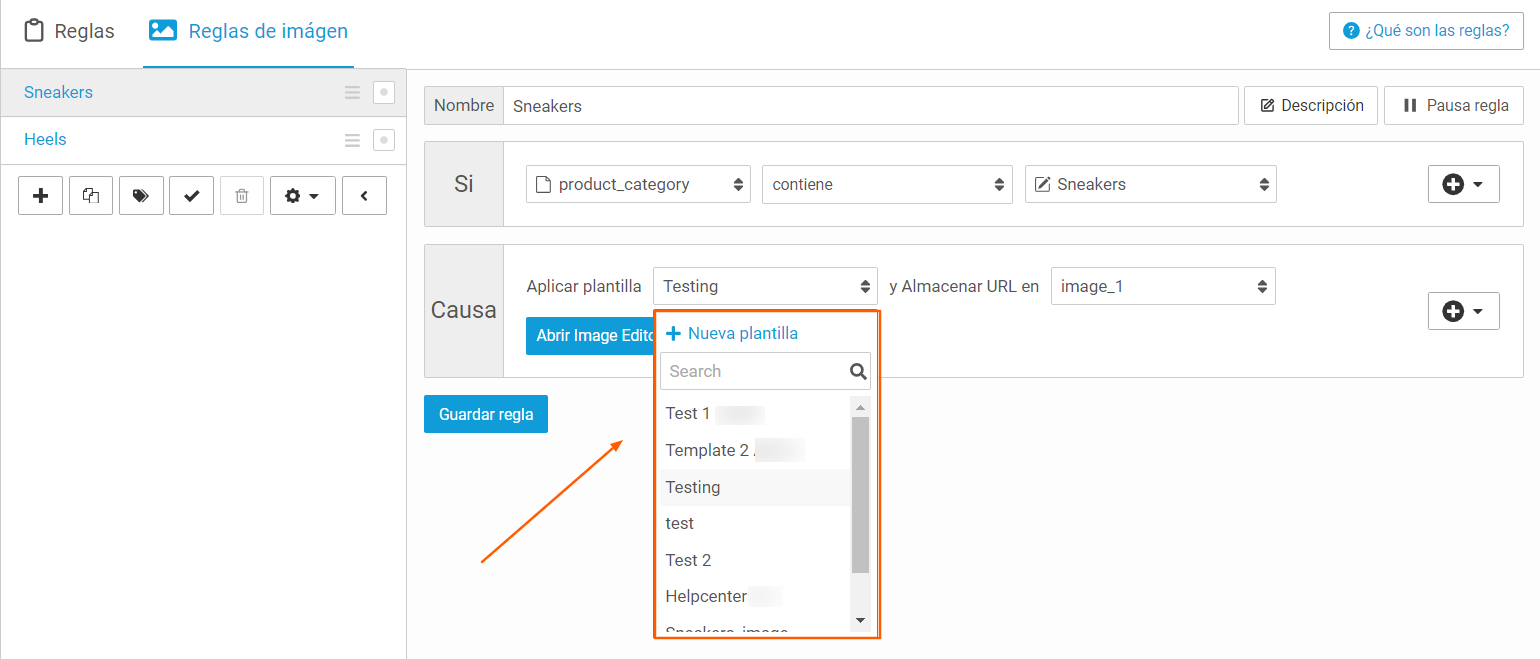1540x659 pixels.
Task: Click the trash icon to delete rule
Action: click(x=241, y=196)
